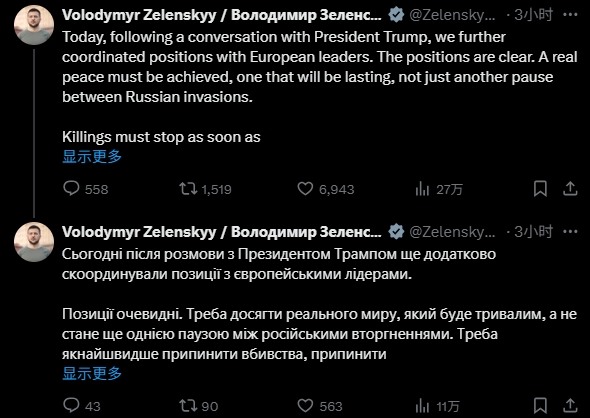Image resolution: width=590 pixels, height=418 pixels.
Task: Share the Ukrainian-language tweet
Action: [x=570, y=406]
